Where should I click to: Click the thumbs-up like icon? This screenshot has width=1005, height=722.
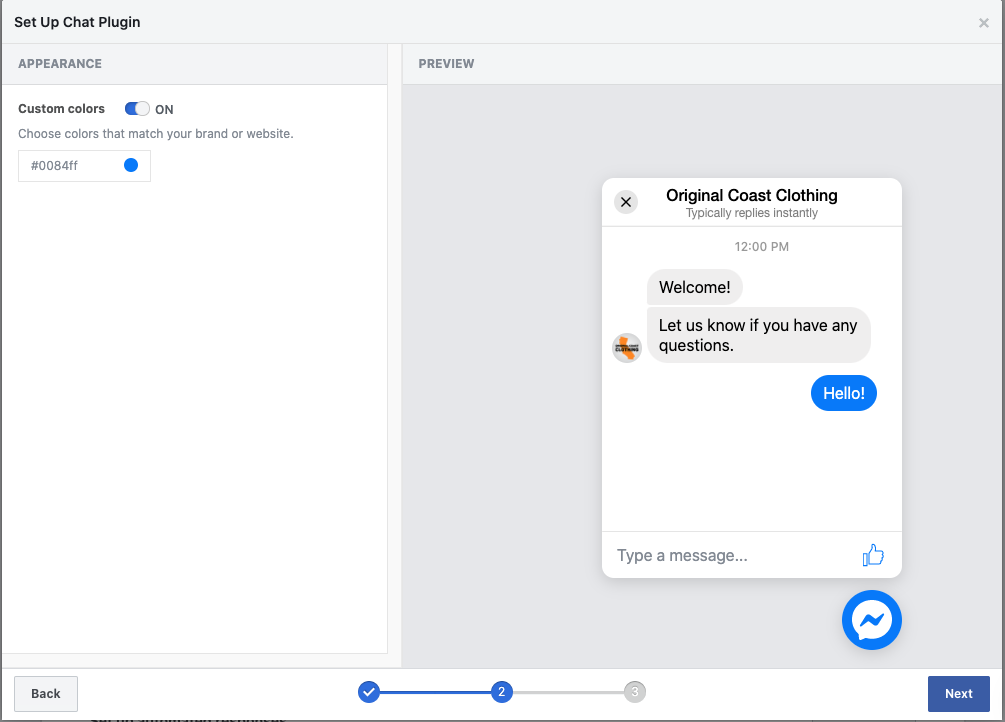tap(873, 555)
